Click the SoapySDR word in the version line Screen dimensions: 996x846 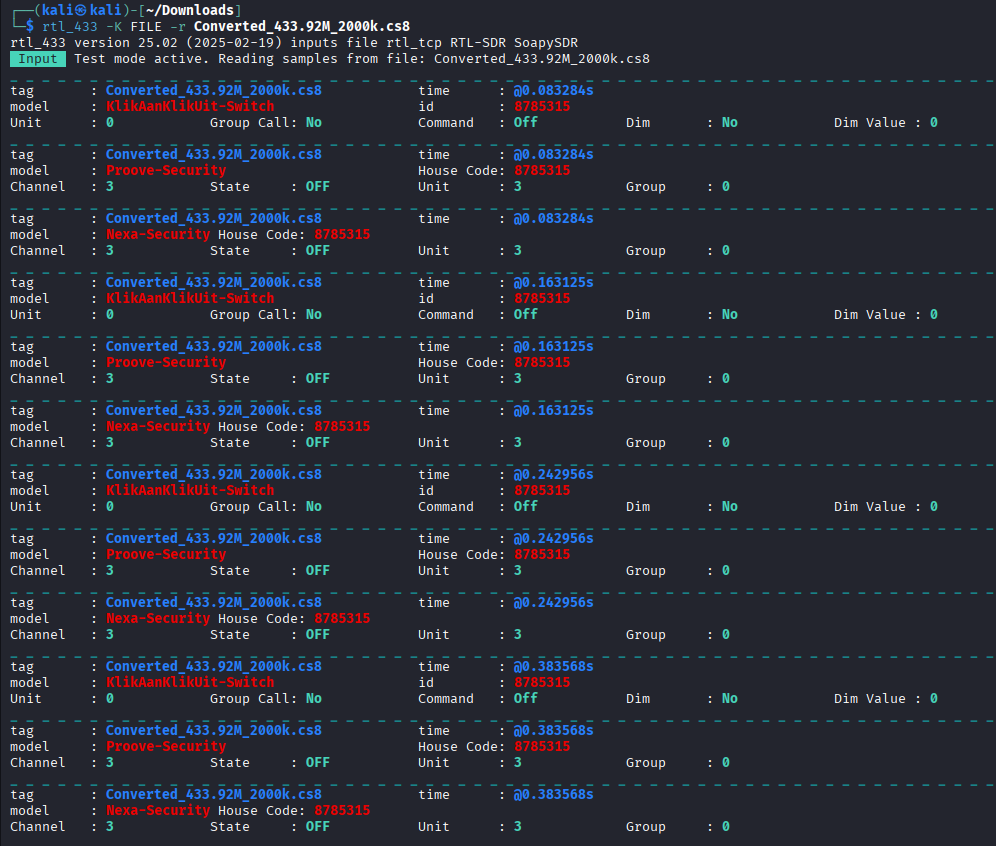(x=545, y=42)
